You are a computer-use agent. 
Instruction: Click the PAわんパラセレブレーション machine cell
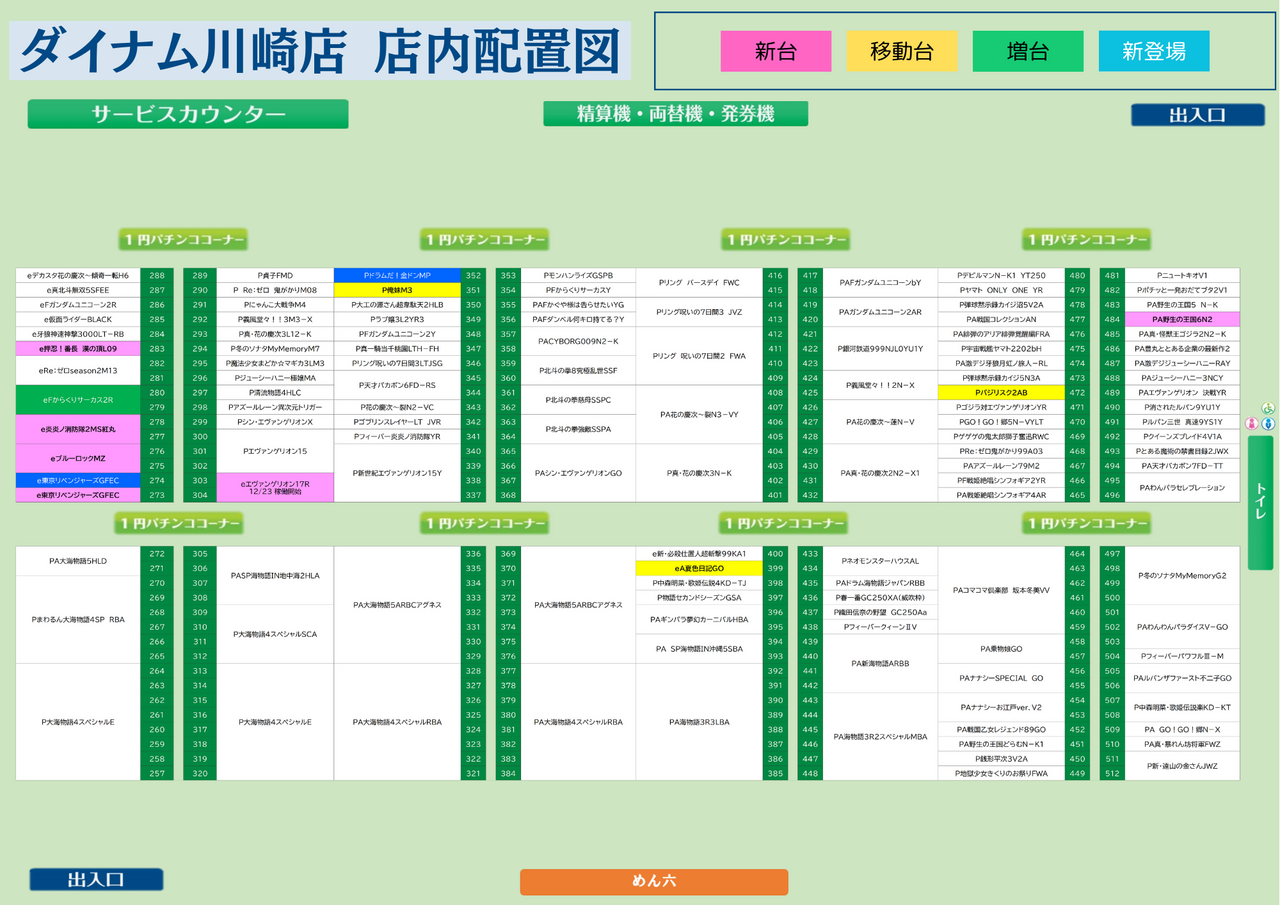pos(1182,487)
